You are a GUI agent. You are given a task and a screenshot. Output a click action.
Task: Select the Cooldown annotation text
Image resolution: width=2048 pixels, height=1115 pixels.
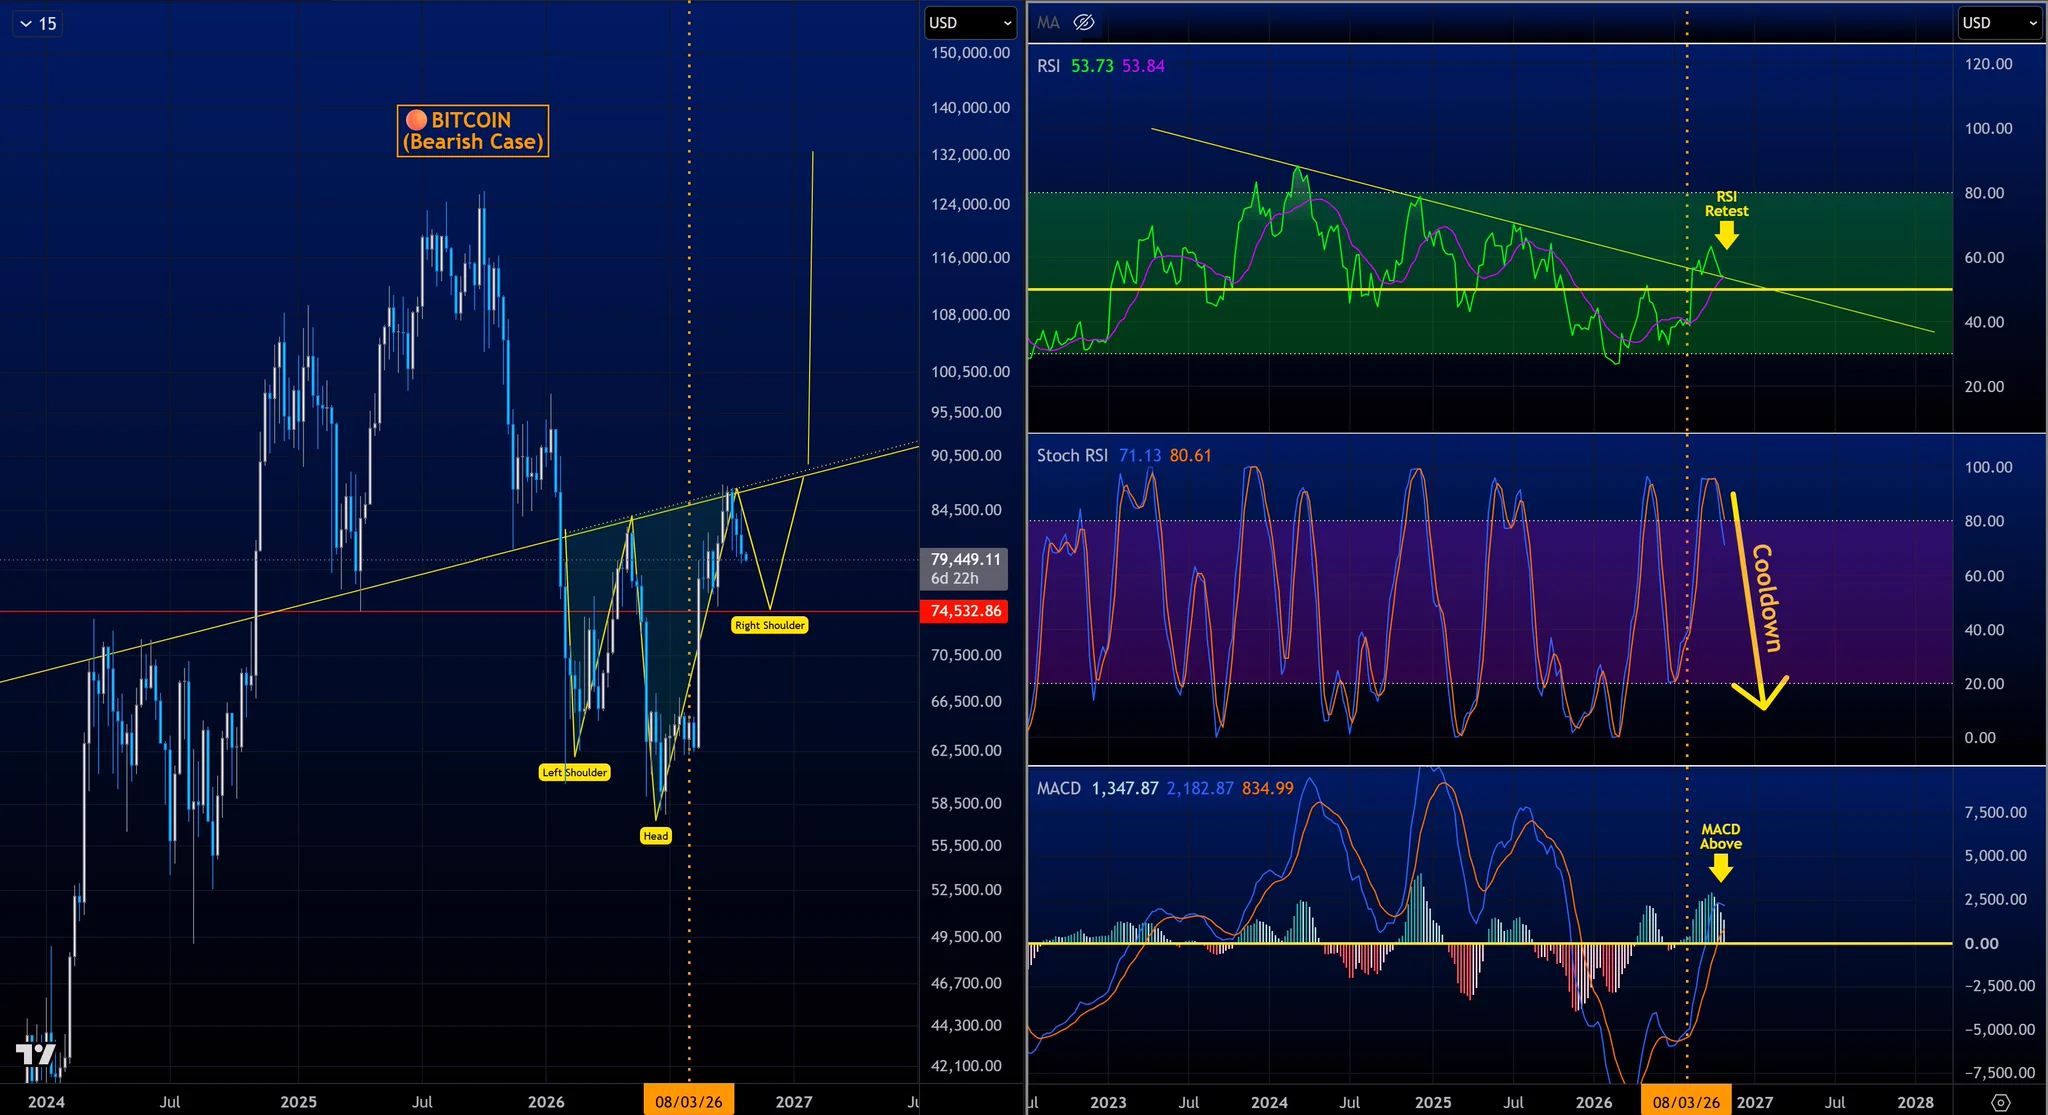pos(1767,598)
